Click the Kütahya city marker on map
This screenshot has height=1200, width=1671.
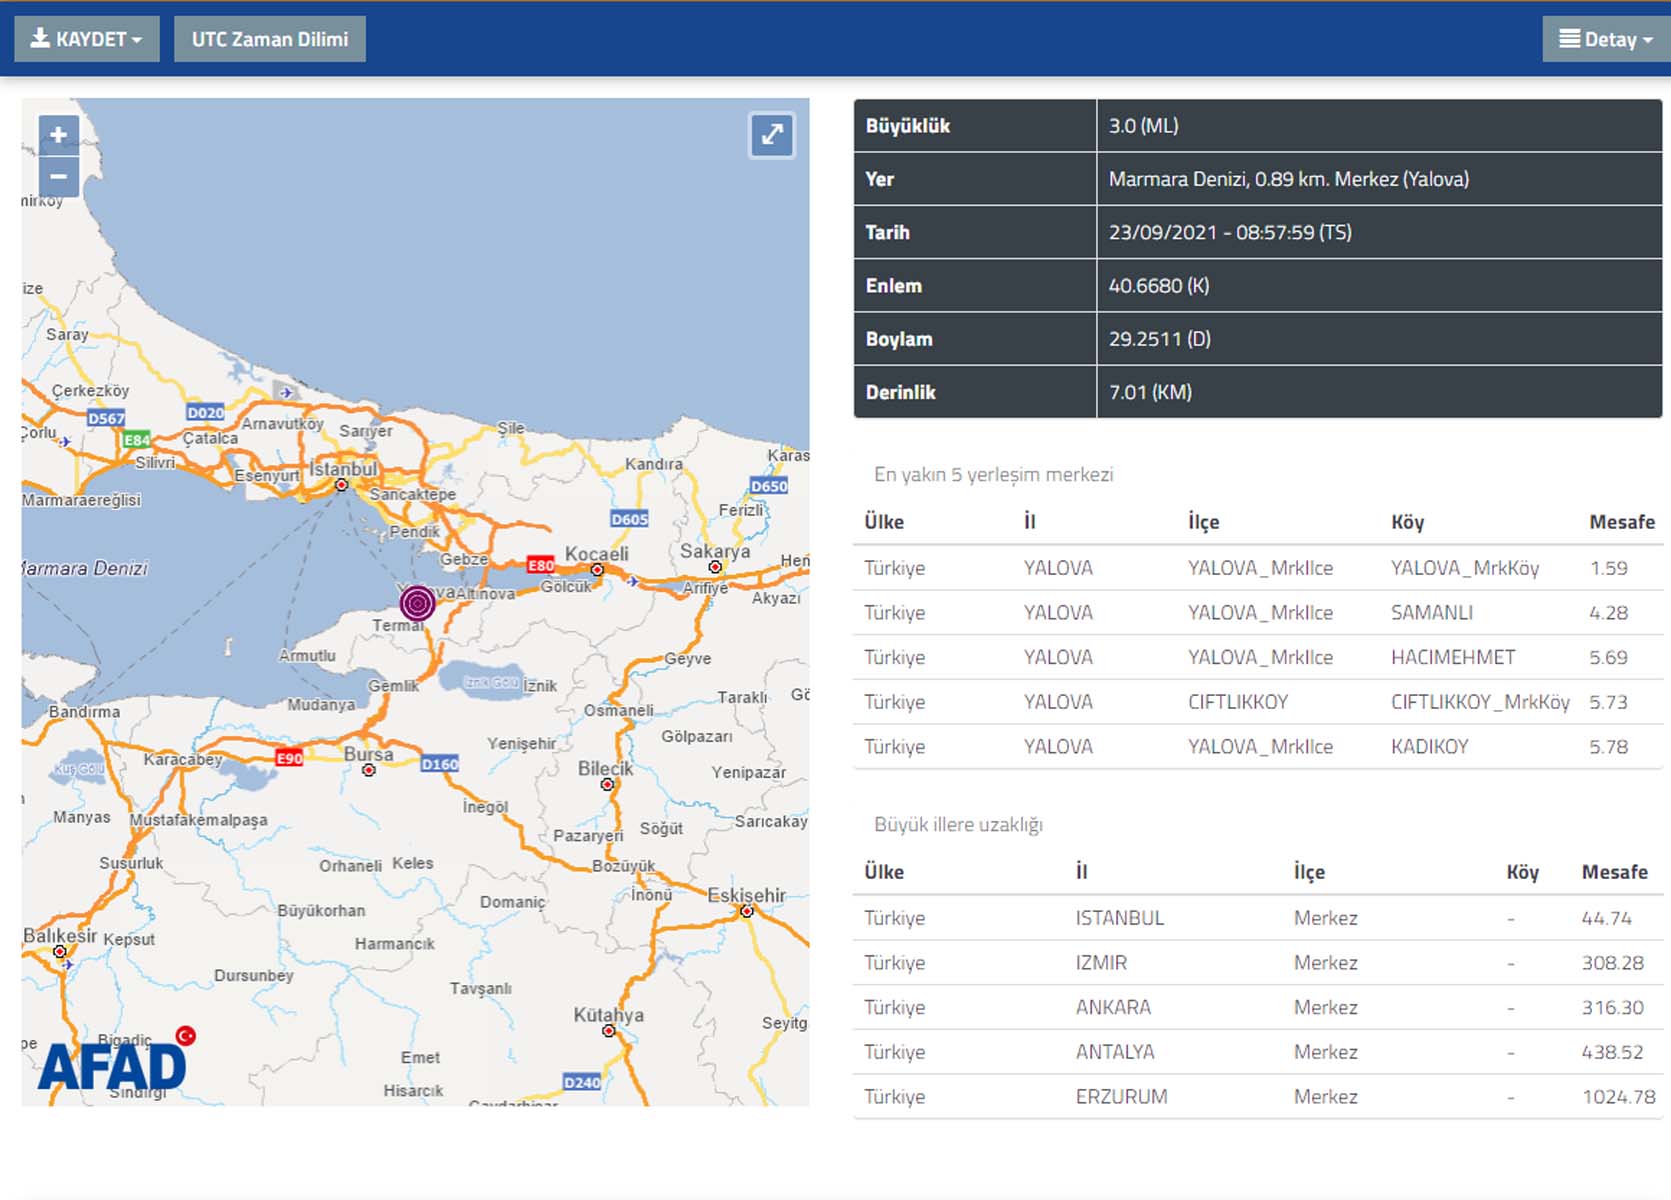pyautogui.click(x=608, y=1030)
